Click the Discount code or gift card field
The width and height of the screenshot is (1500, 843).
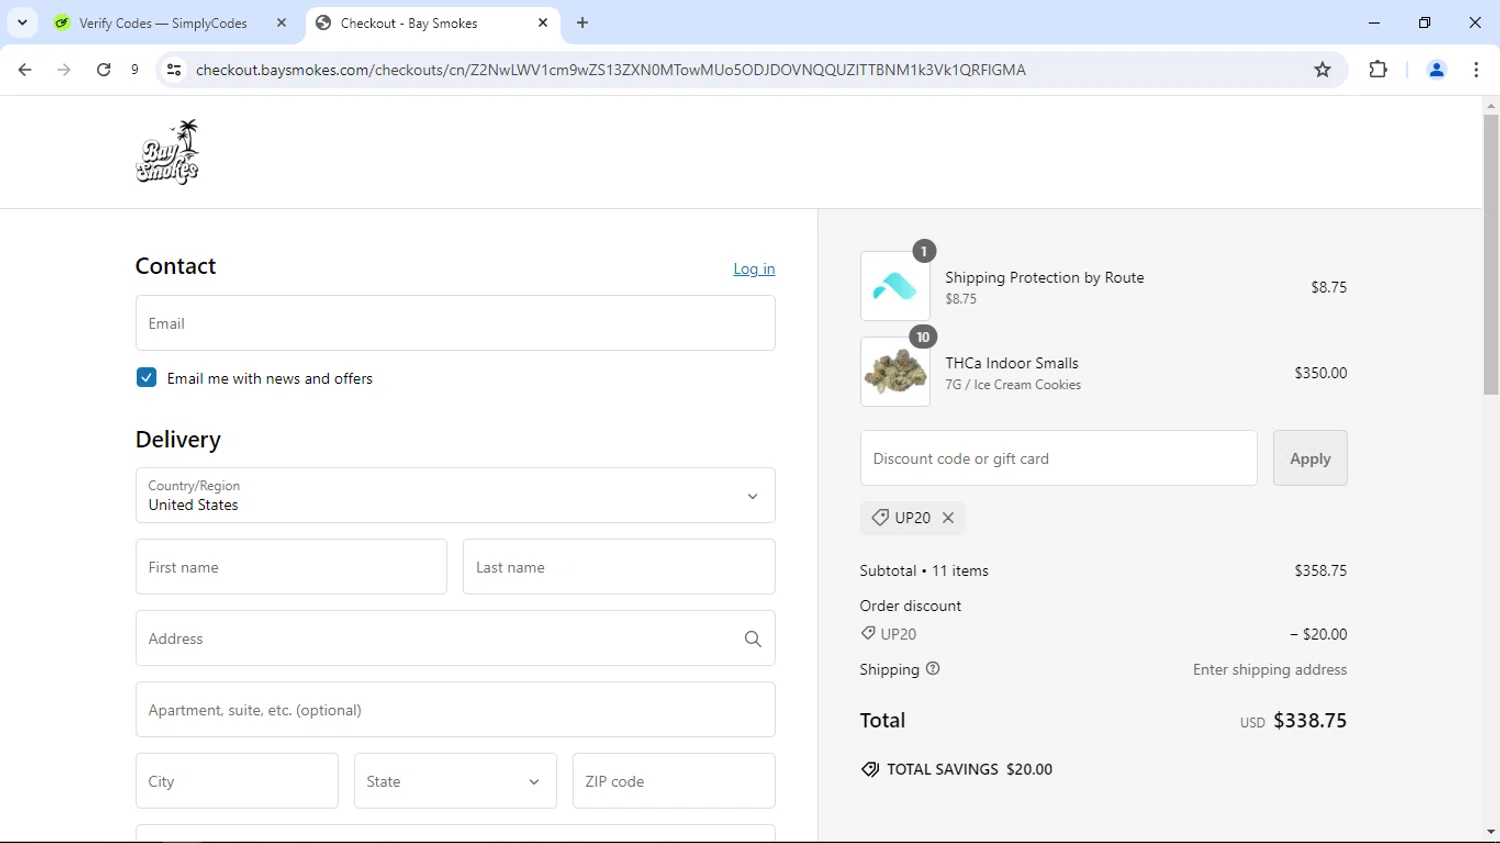[x=1058, y=459]
